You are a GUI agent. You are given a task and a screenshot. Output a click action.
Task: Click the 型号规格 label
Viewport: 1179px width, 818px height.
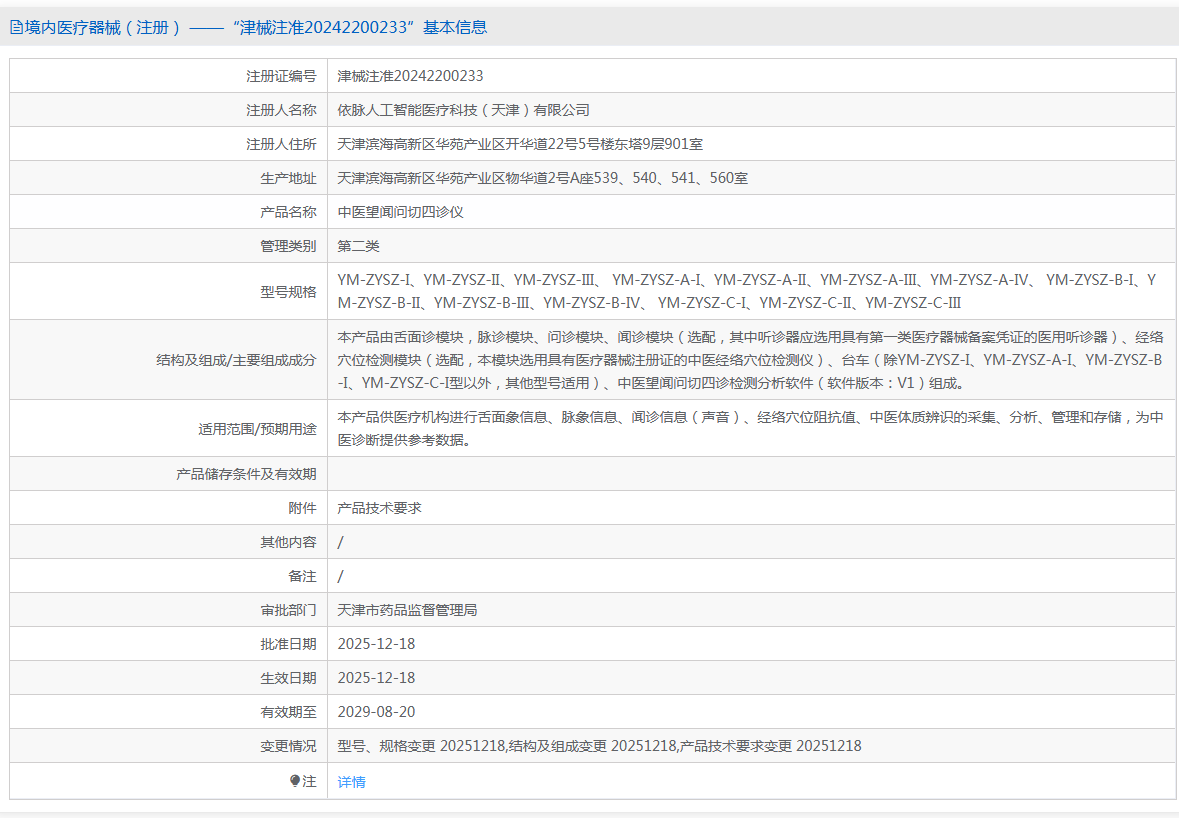pos(288,292)
